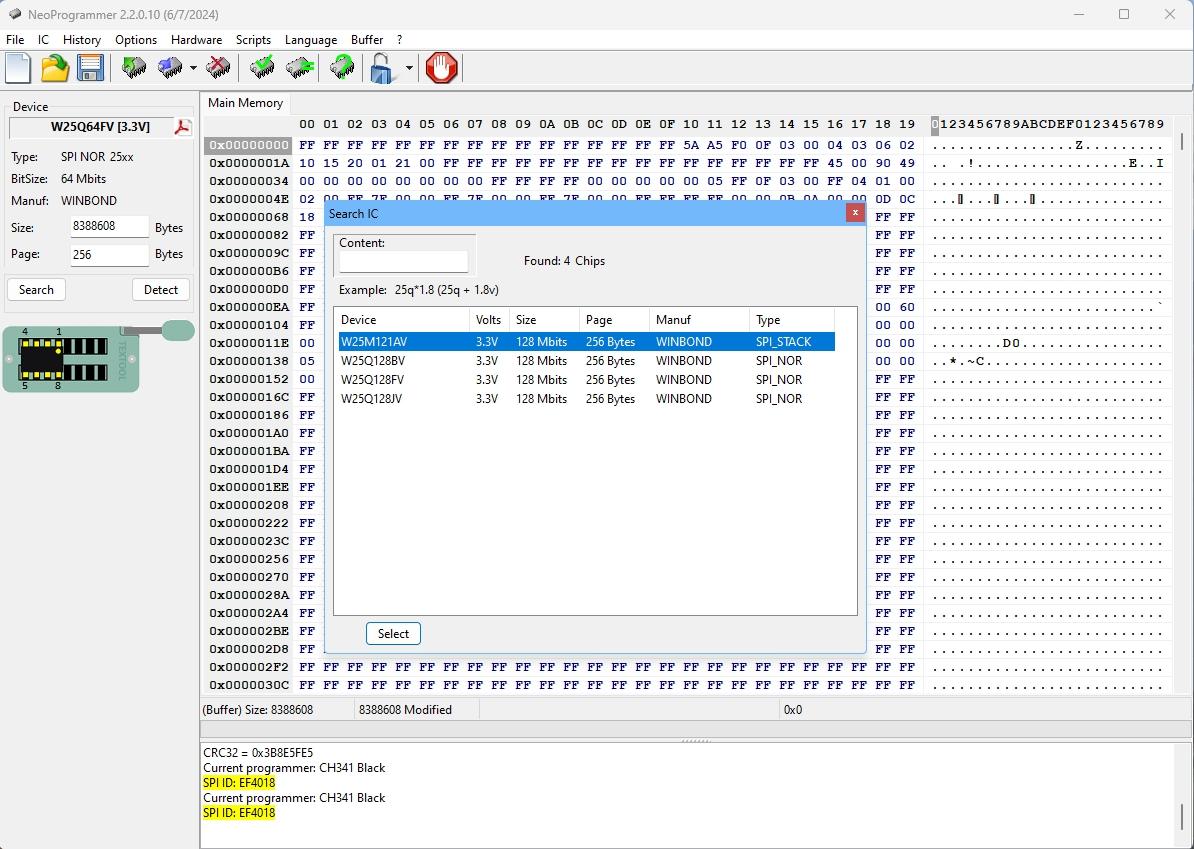
Task: Click hex address 0x0000030C
Action: coord(249,685)
